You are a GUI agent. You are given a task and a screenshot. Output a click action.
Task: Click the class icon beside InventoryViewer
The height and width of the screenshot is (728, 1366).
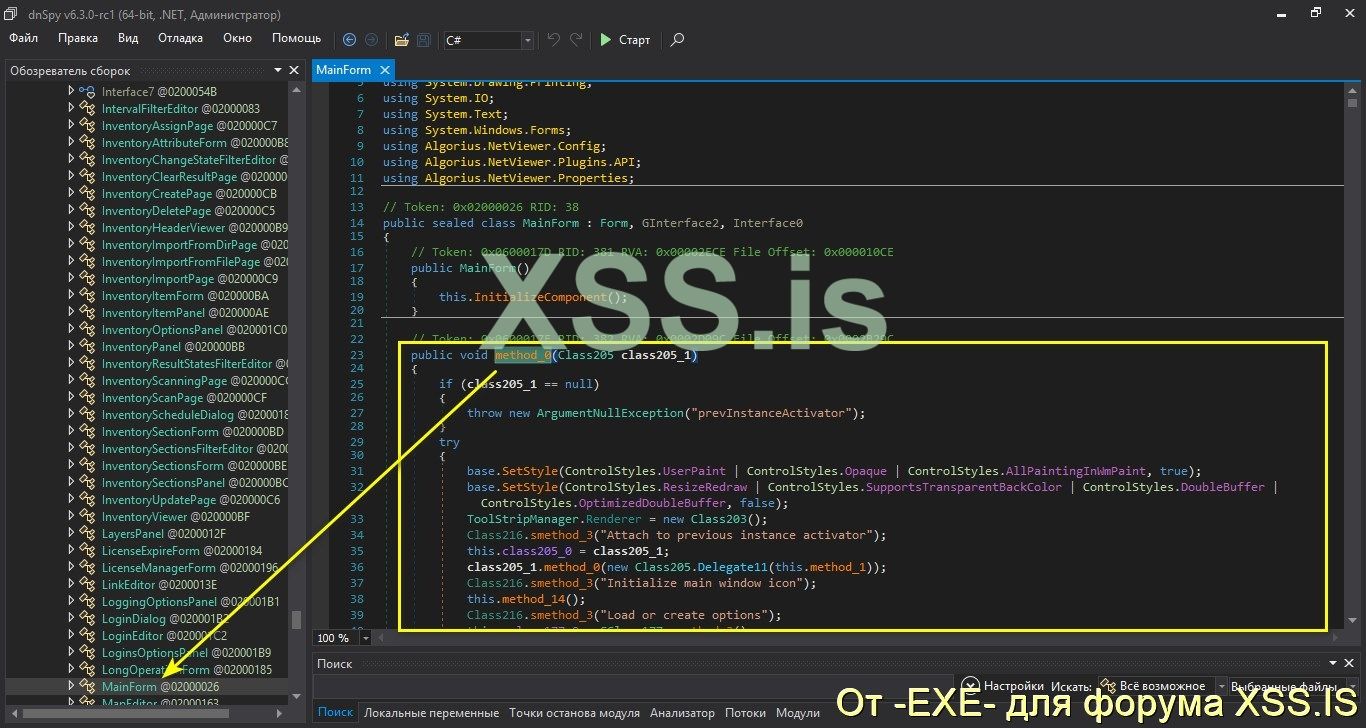(x=88, y=517)
